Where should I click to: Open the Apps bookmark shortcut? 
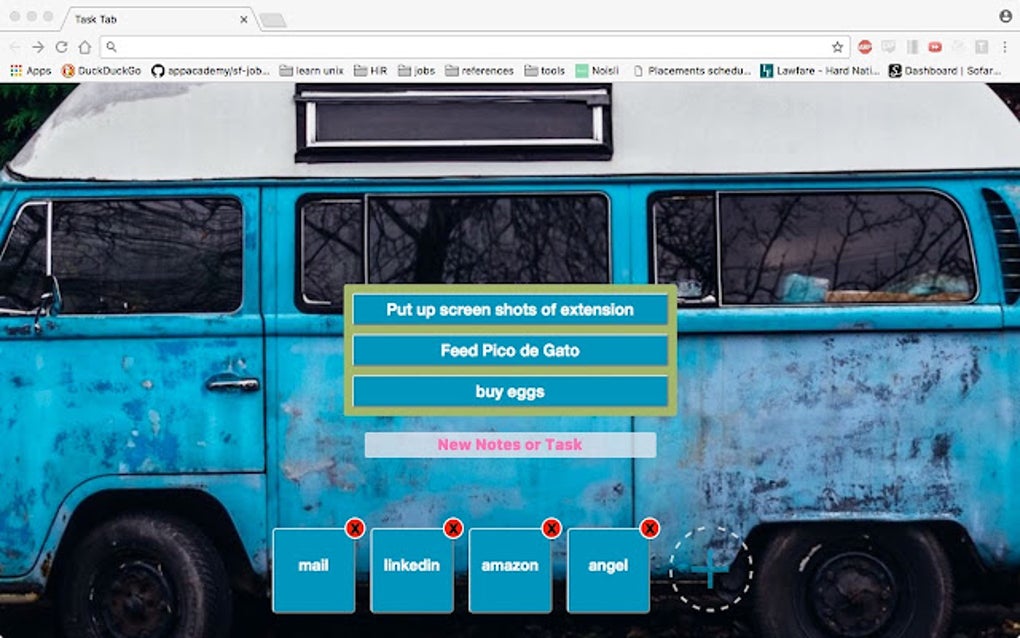[31, 70]
